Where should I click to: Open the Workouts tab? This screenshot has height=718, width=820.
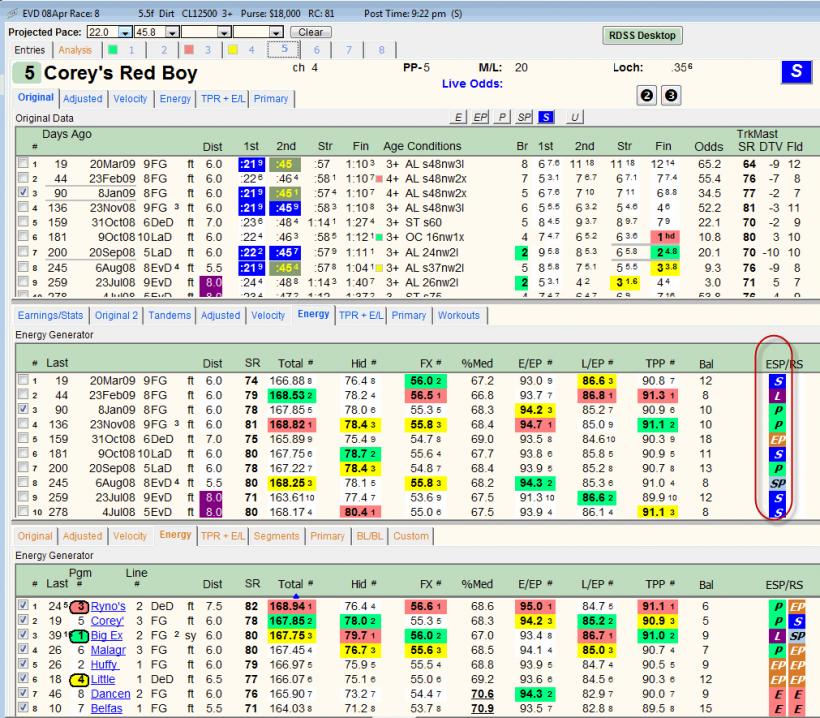click(459, 315)
